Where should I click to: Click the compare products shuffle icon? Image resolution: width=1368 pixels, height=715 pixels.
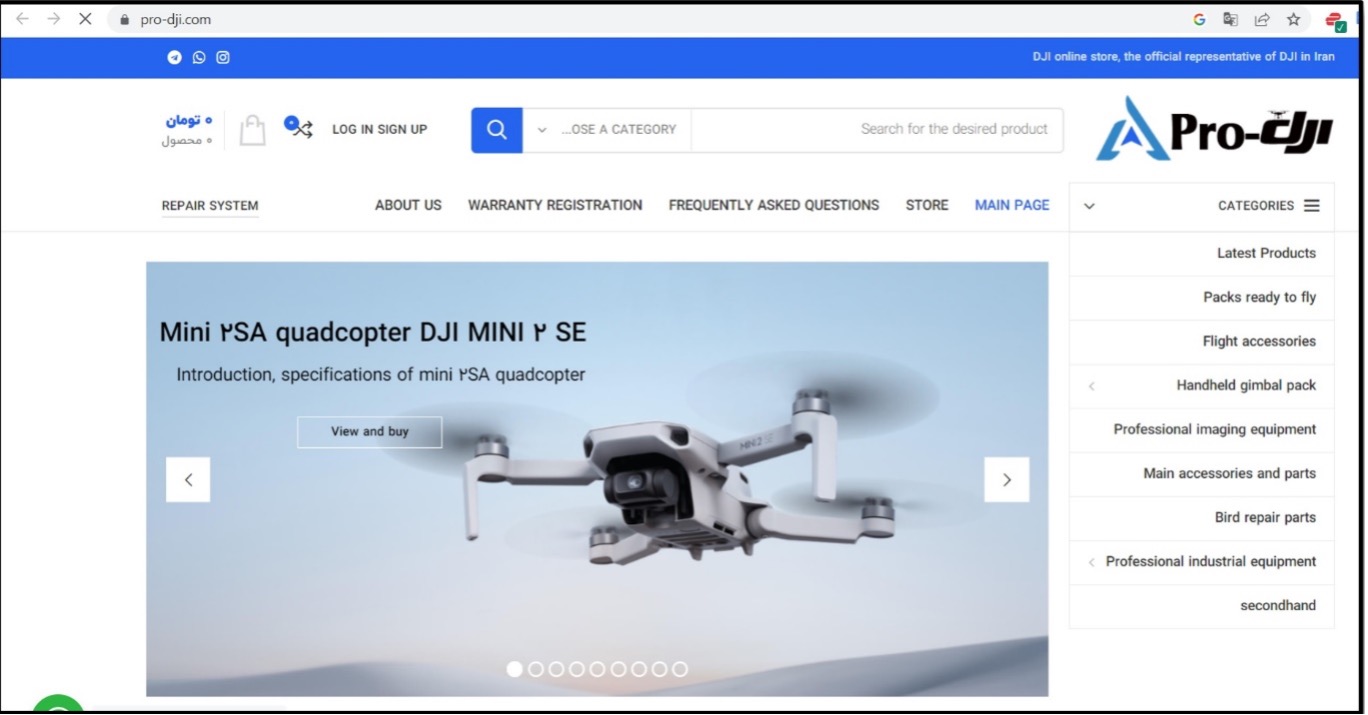point(298,127)
